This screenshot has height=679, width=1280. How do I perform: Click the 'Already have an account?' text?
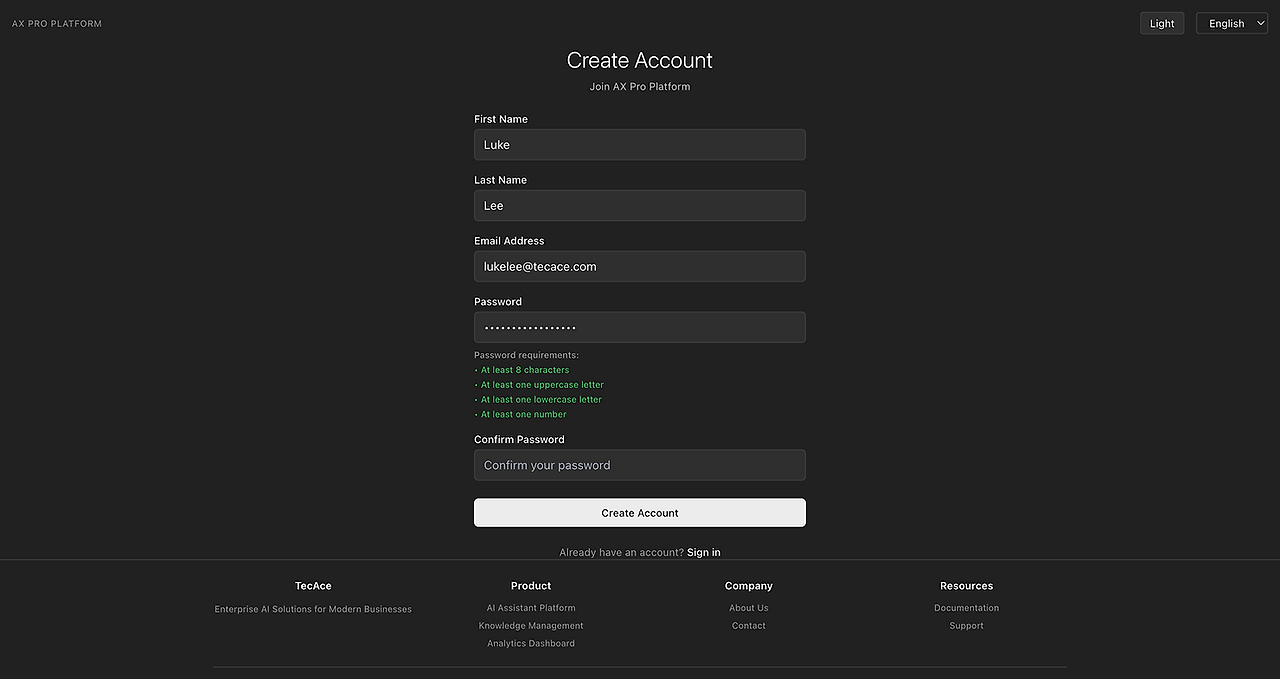(622, 552)
